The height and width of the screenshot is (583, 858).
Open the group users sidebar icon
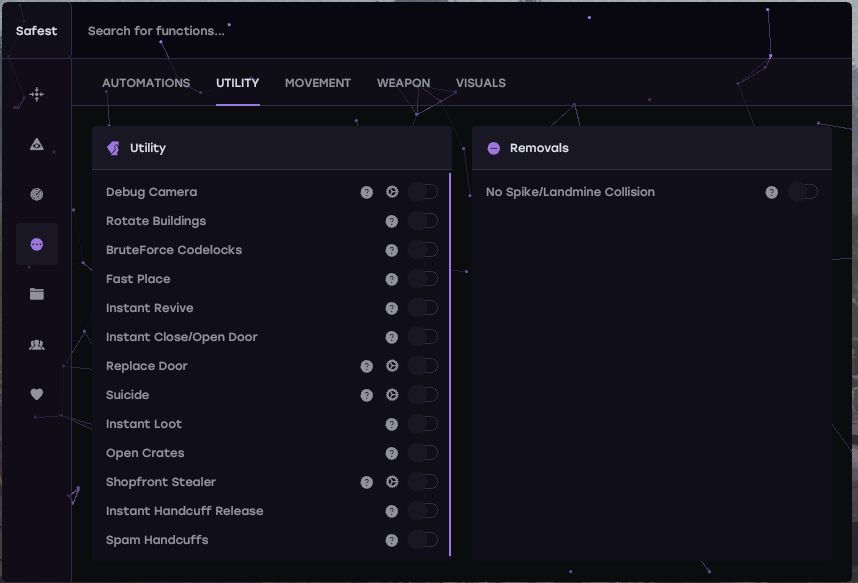[x=37, y=344]
